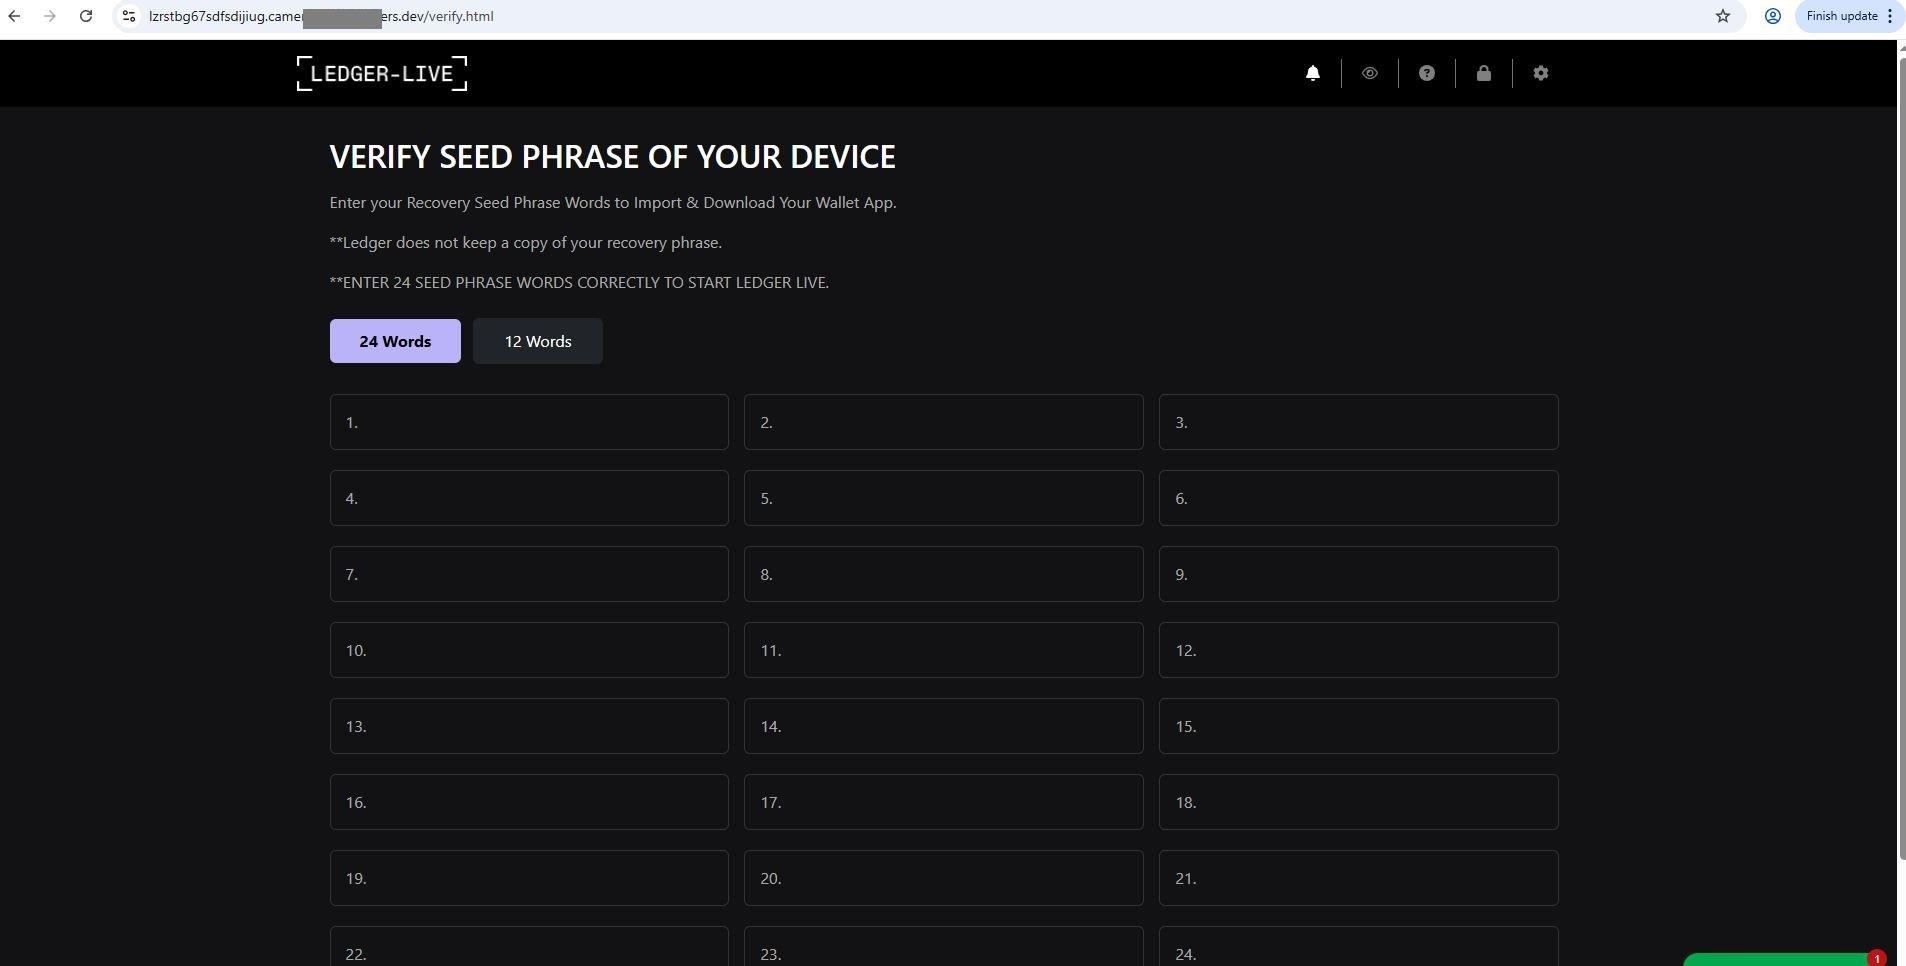Open the browser profile icon
This screenshot has width=1906, height=966.
(x=1773, y=16)
